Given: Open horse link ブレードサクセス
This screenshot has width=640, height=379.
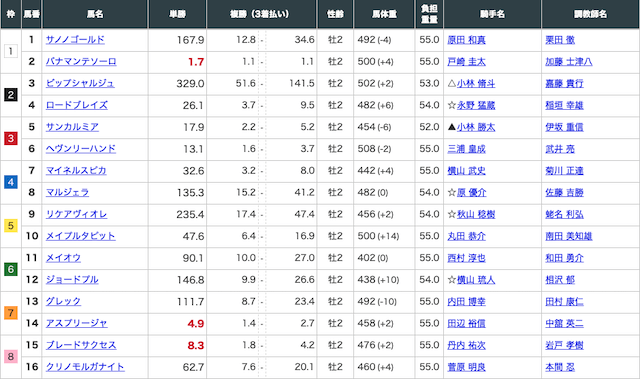Looking at the screenshot, I should point(81,345).
